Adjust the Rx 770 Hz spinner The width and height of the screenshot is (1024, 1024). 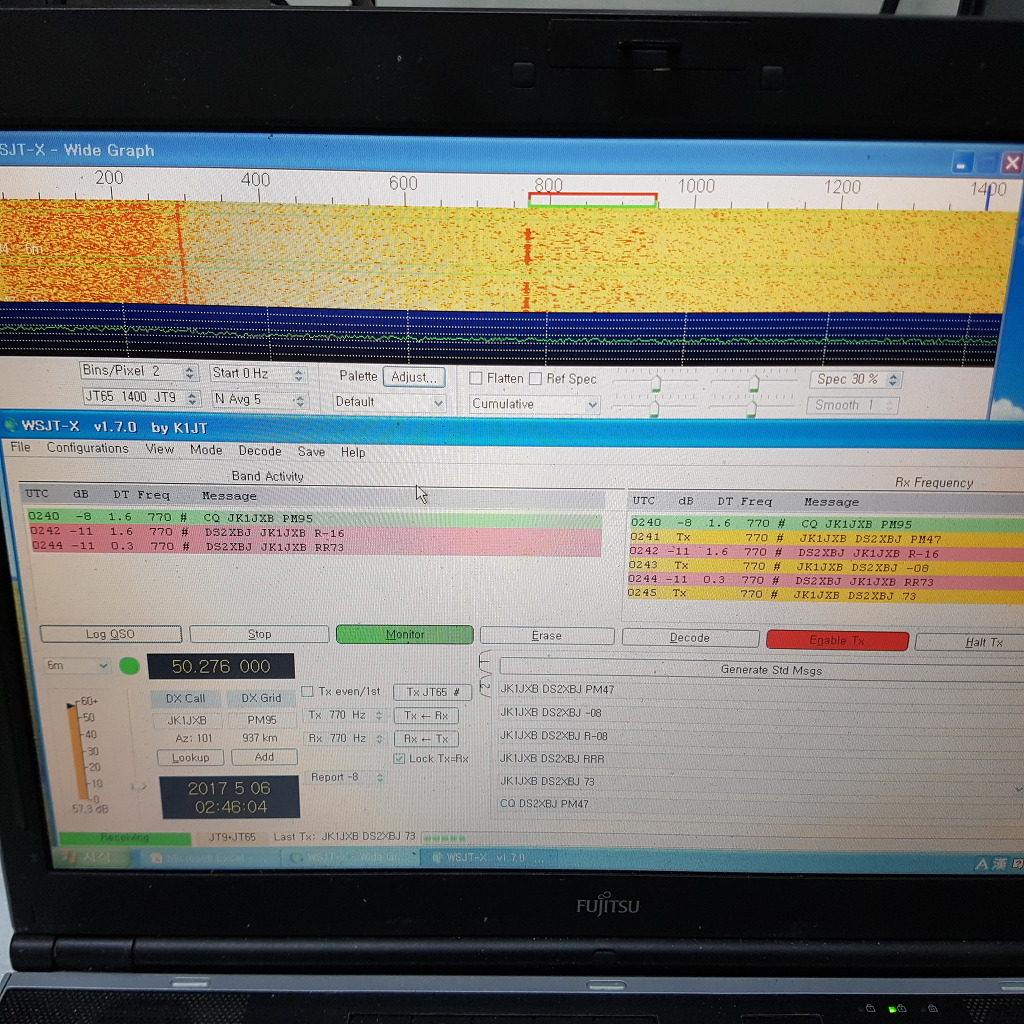click(x=379, y=739)
